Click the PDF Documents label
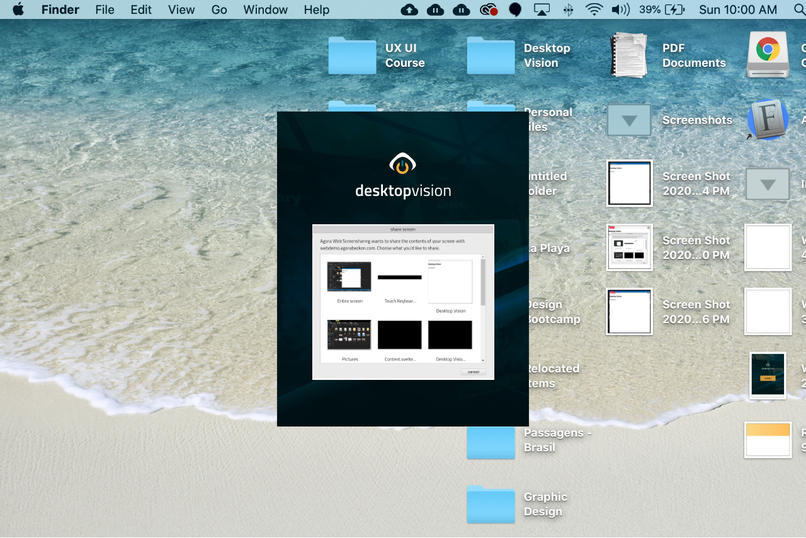The width and height of the screenshot is (806, 538). pyautogui.click(x=694, y=55)
